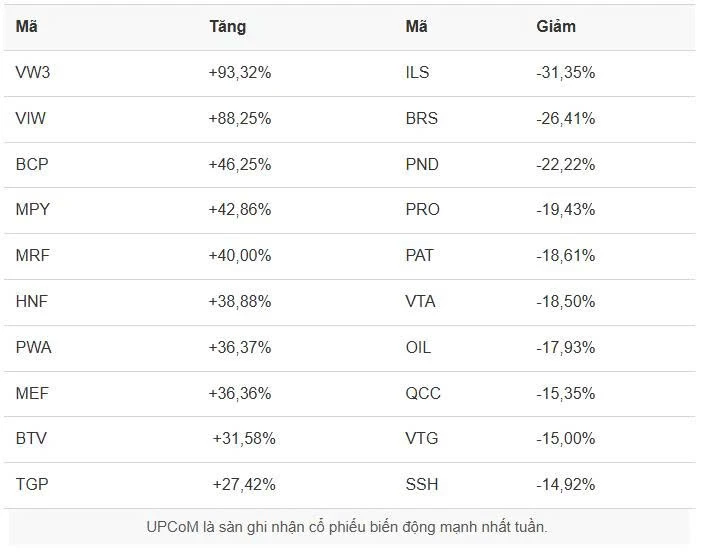The image size is (701, 553).
Task: Click the Tăng column header
Action: pyautogui.click(x=227, y=27)
